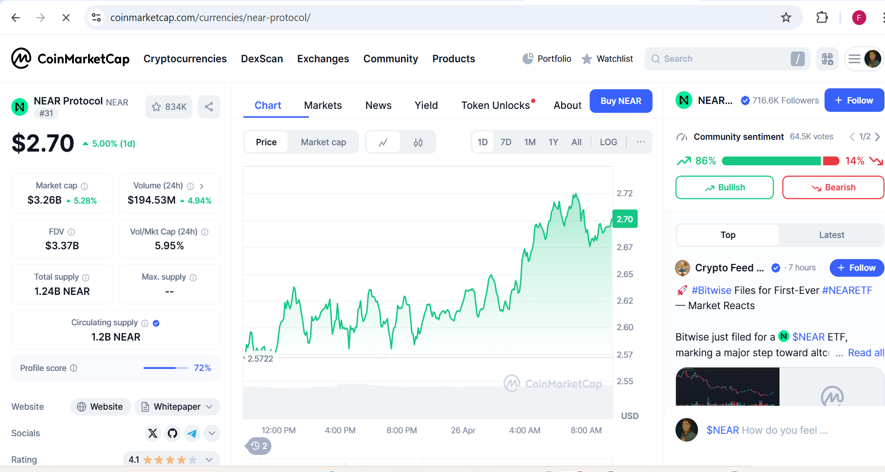Add NEAR to watchlist 834K star
Viewport: 885px width, 472px height.
point(169,107)
